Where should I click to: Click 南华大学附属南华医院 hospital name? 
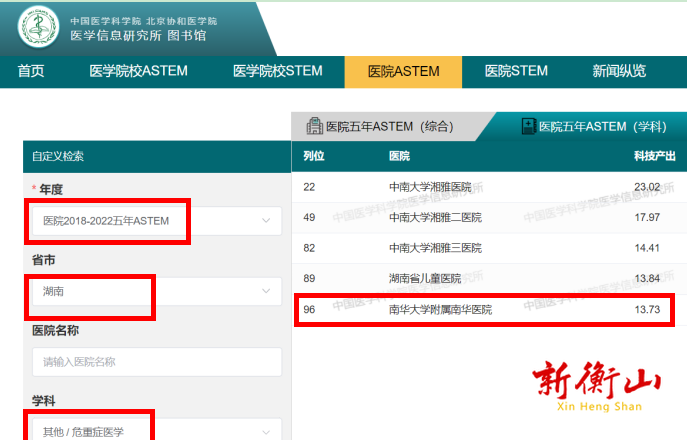point(440,309)
